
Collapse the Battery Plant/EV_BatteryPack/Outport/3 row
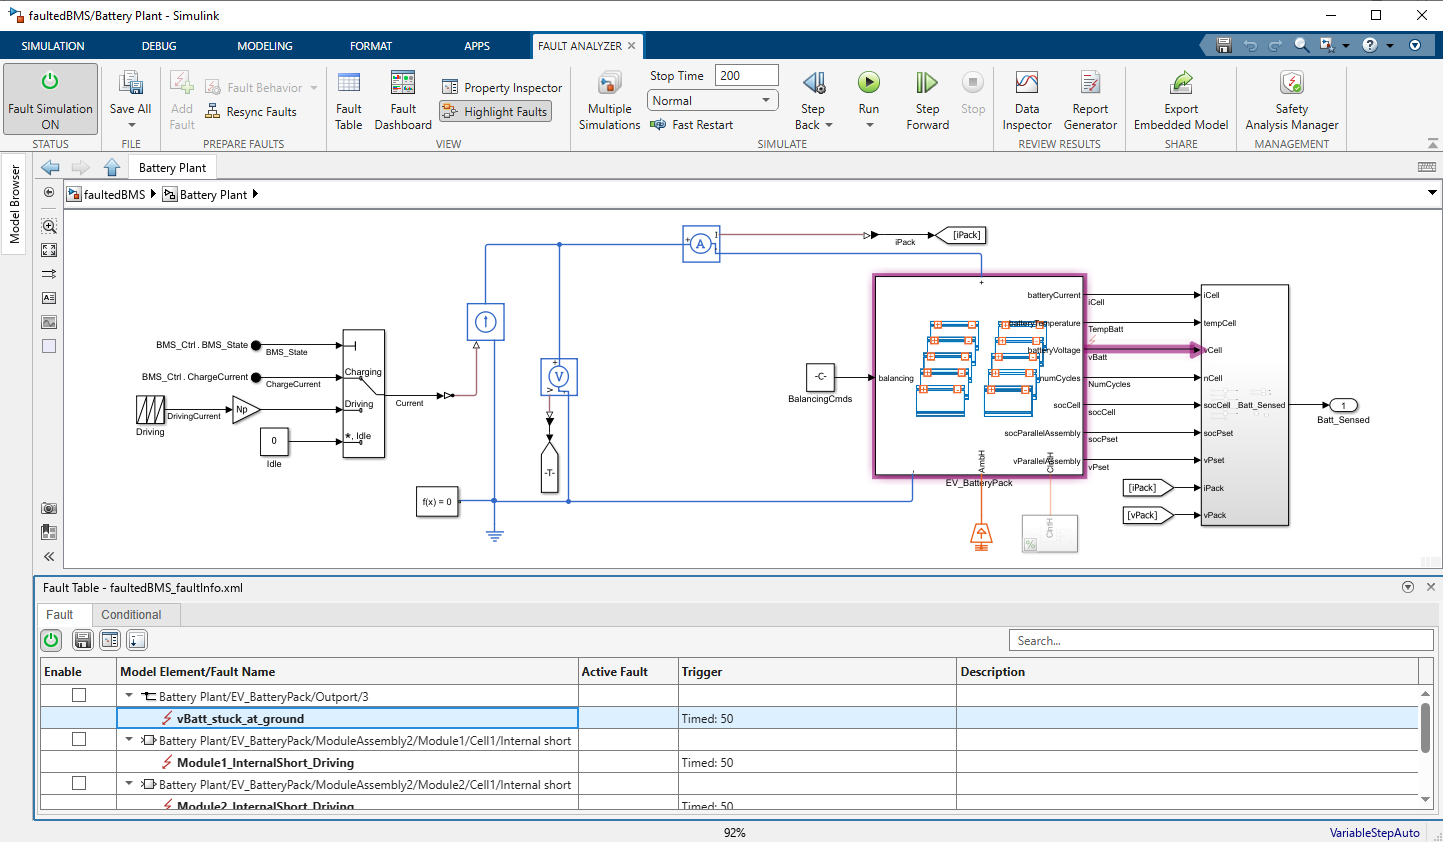129,696
